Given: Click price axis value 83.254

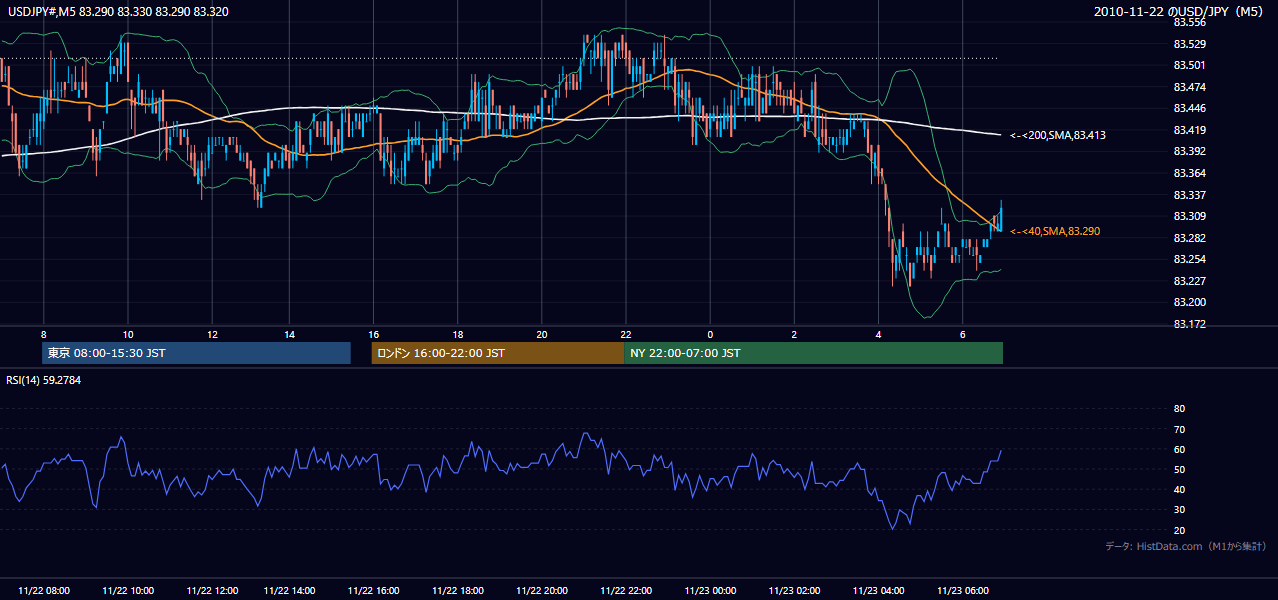Looking at the screenshot, I should pyautogui.click(x=1189, y=259).
